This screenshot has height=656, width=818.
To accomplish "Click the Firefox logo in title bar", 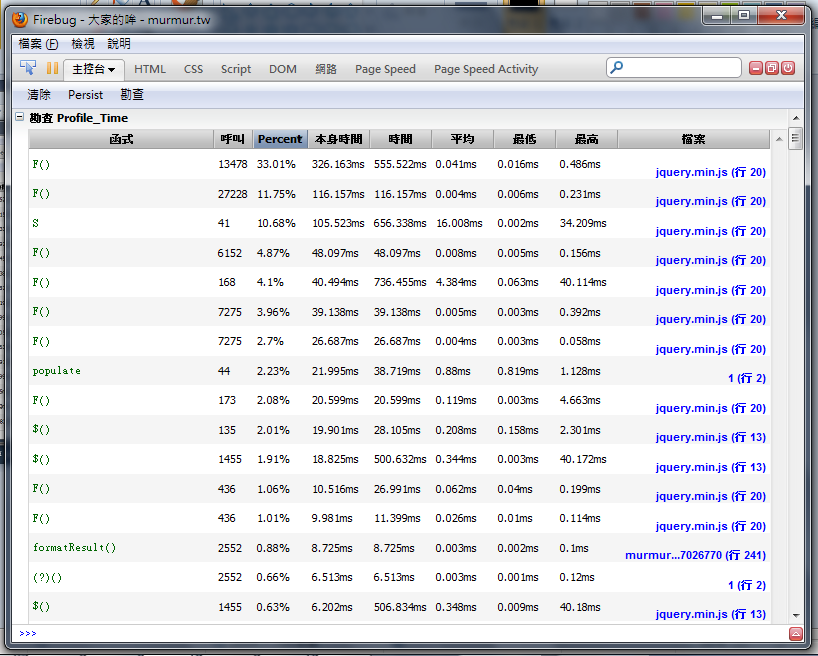I will [x=20, y=20].
